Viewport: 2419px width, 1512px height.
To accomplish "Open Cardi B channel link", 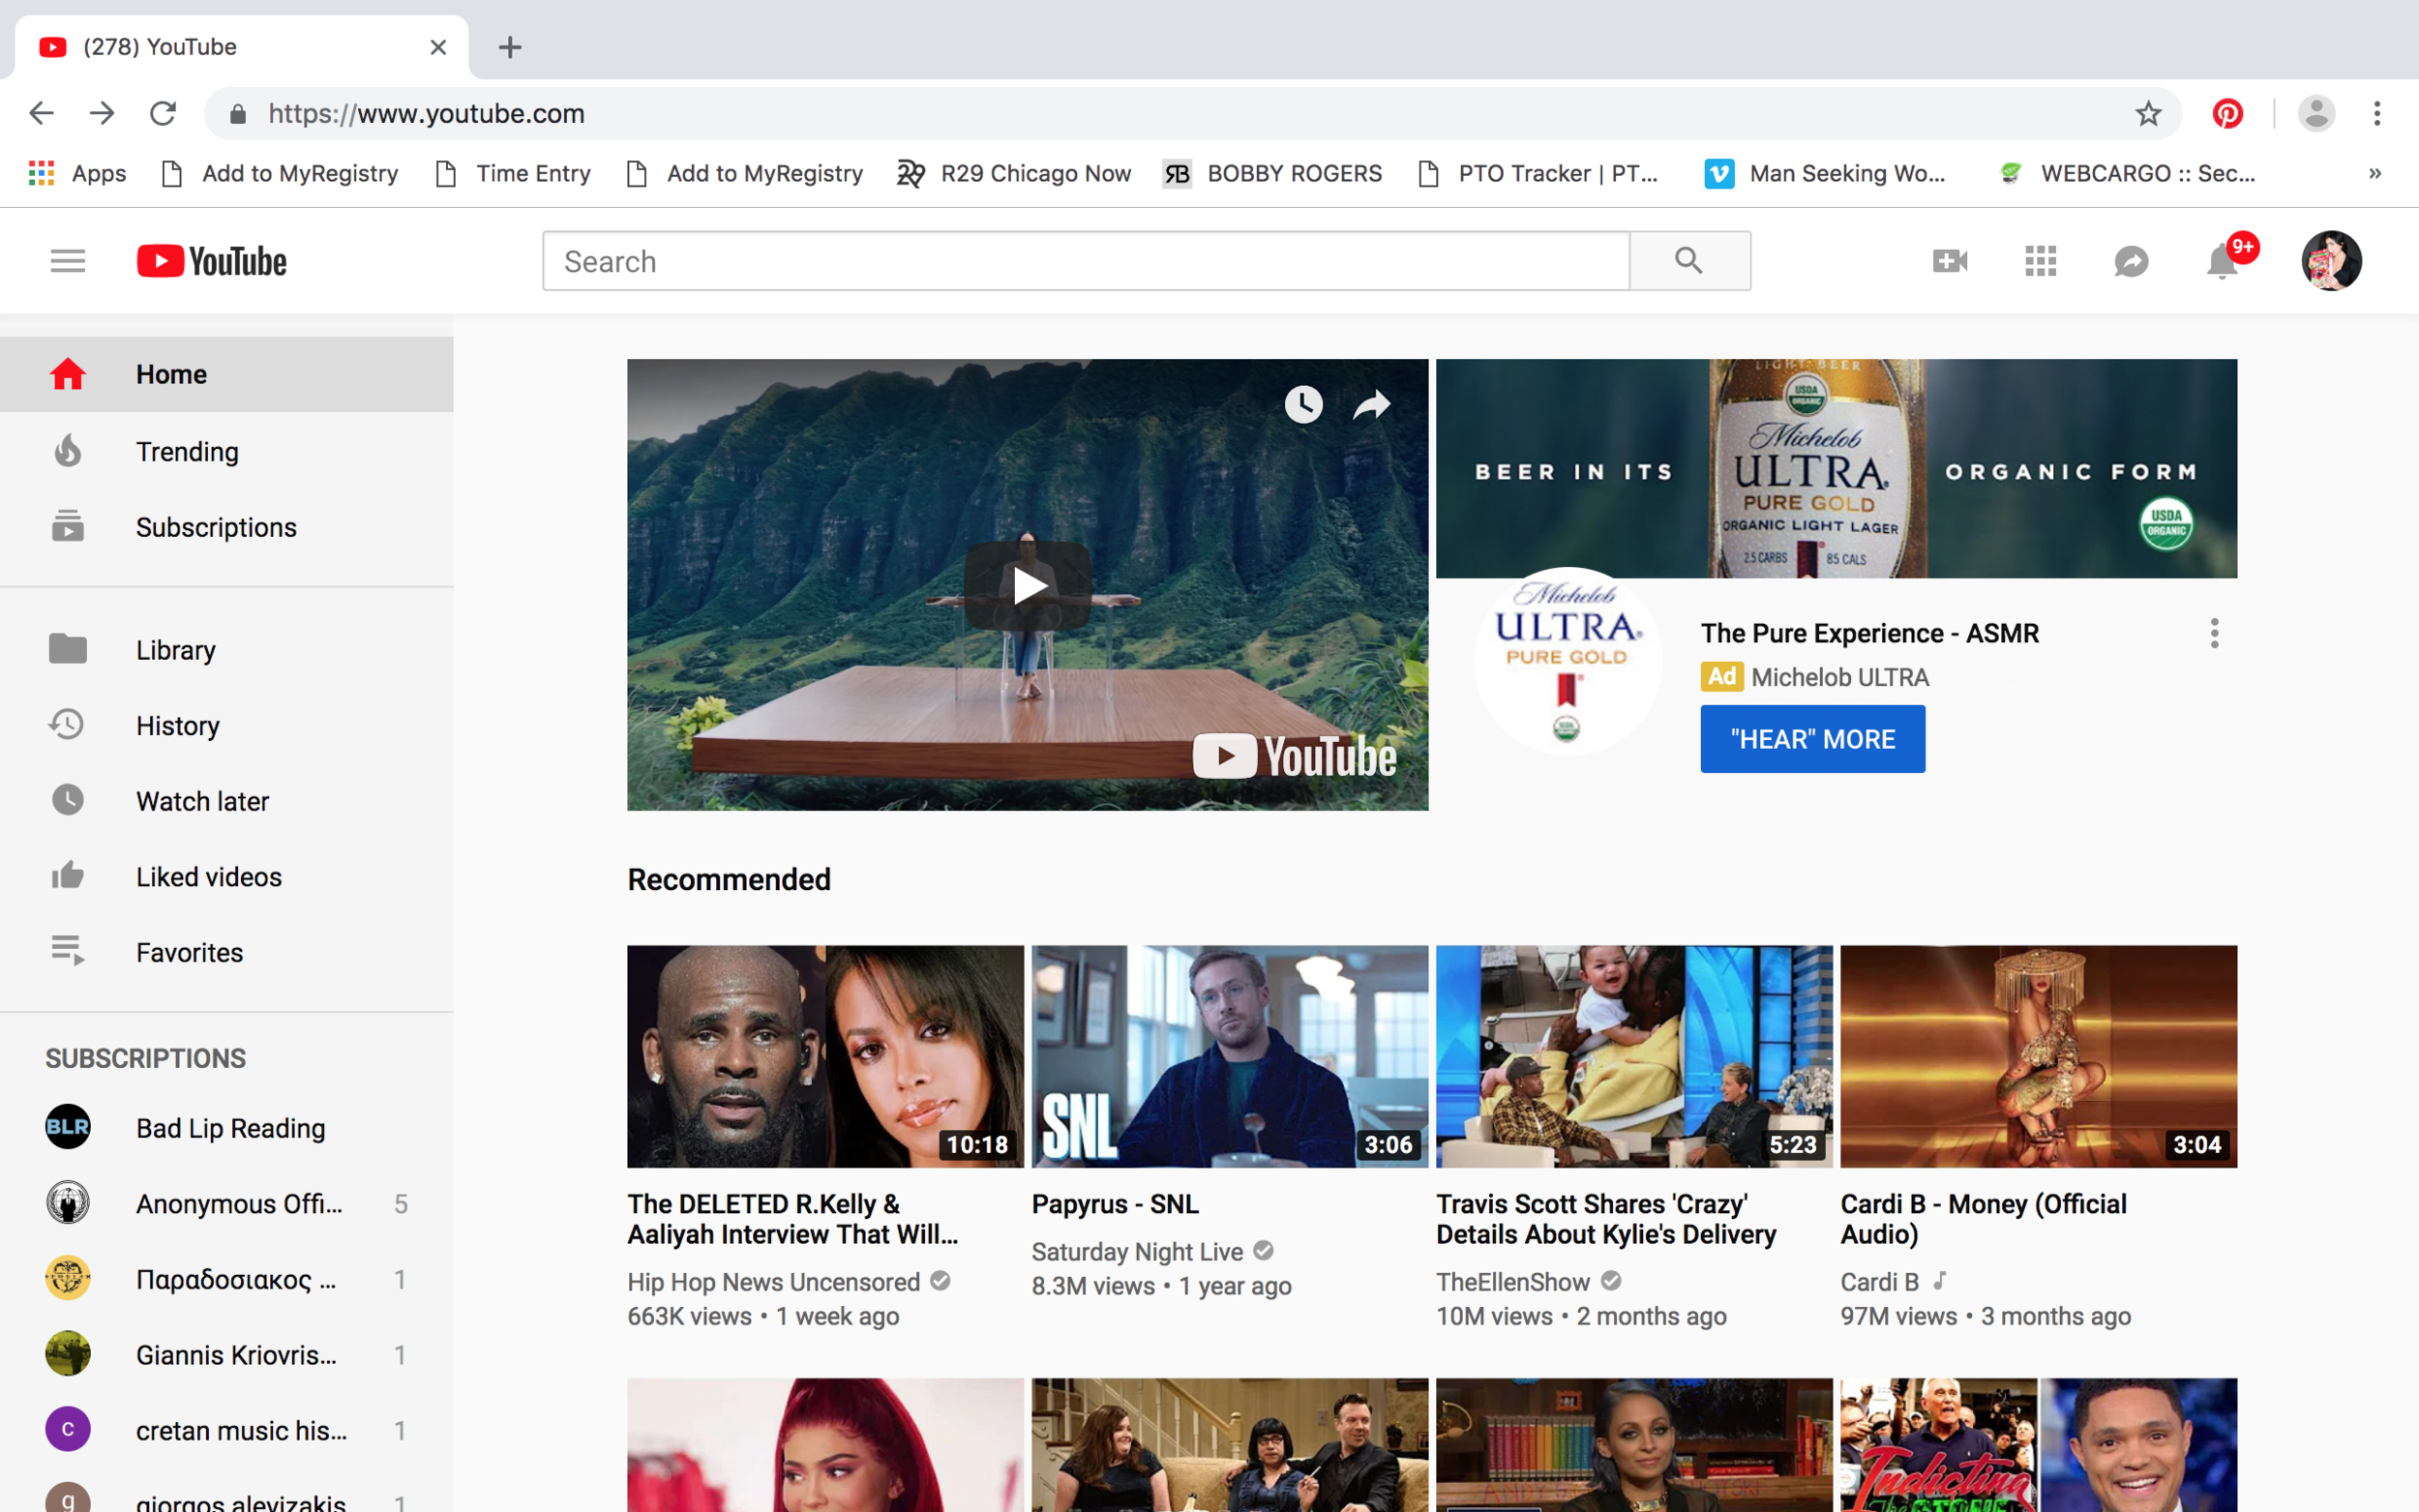I will click(1879, 1281).
